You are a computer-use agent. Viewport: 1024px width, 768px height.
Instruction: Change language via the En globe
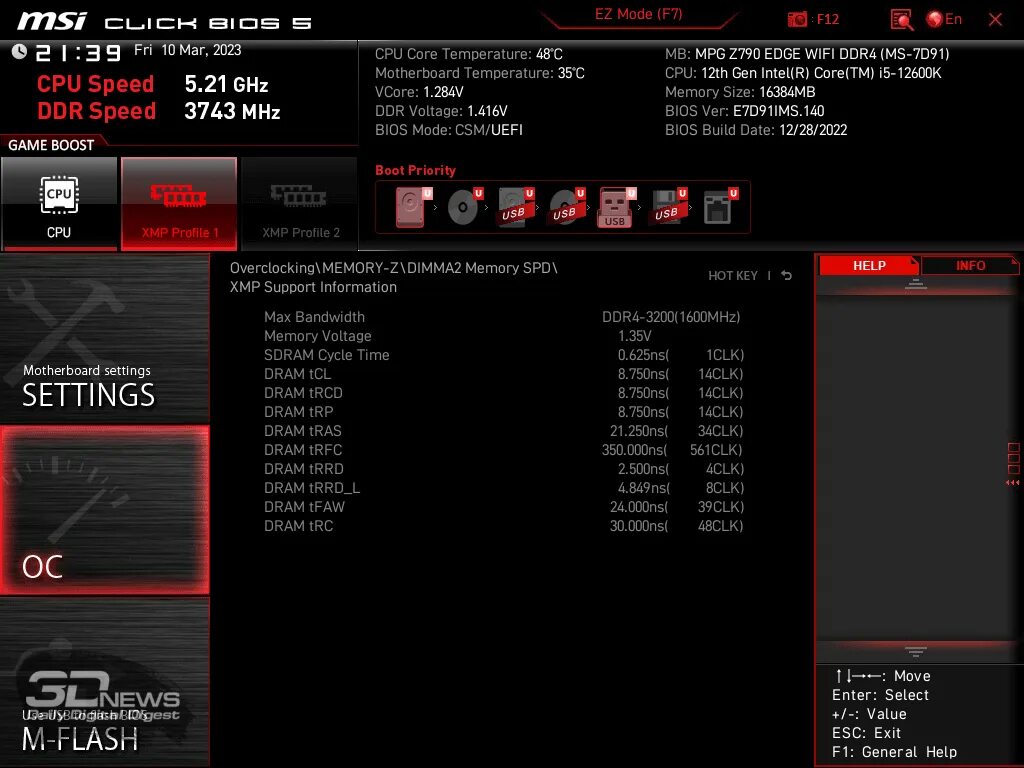click(x=944, y=19)
